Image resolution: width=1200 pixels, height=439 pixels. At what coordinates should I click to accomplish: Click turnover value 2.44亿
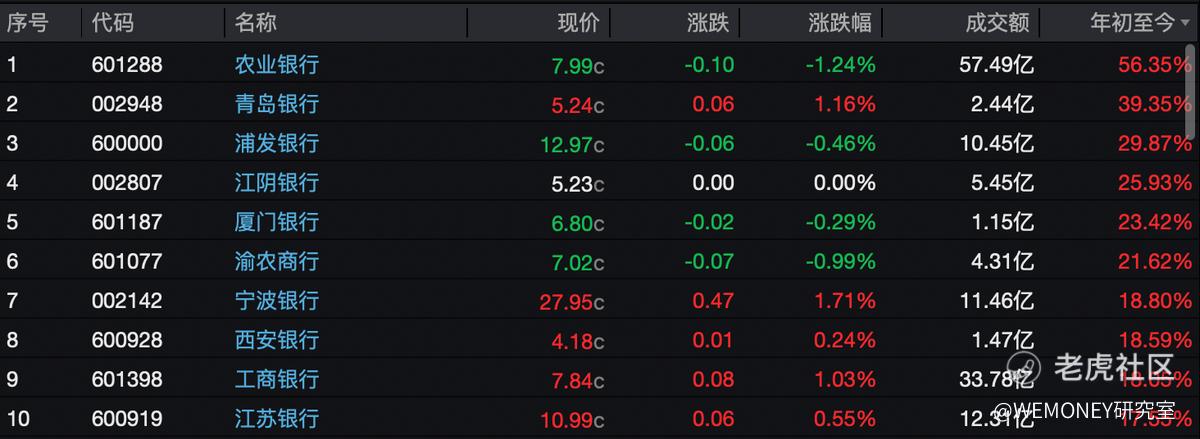coord(1001,104)
